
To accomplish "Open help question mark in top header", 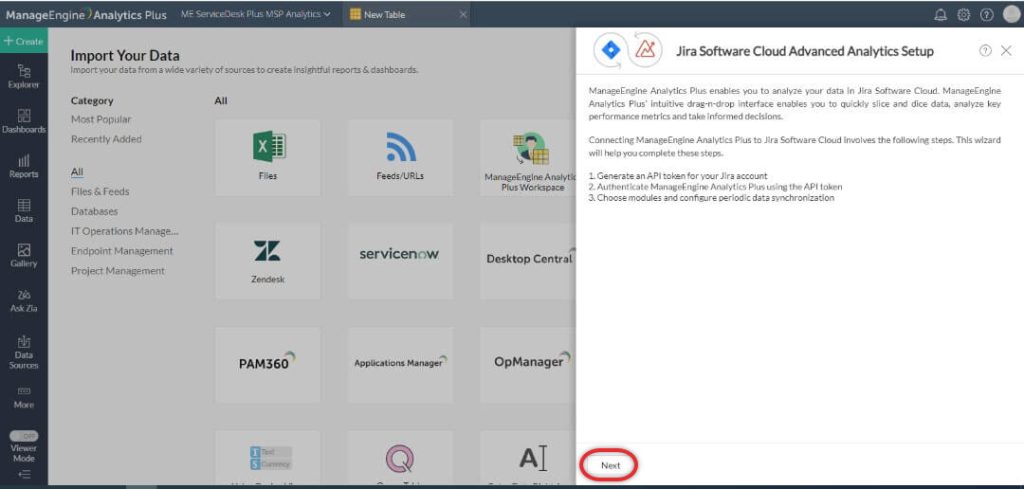I will [x=986, y=15].
